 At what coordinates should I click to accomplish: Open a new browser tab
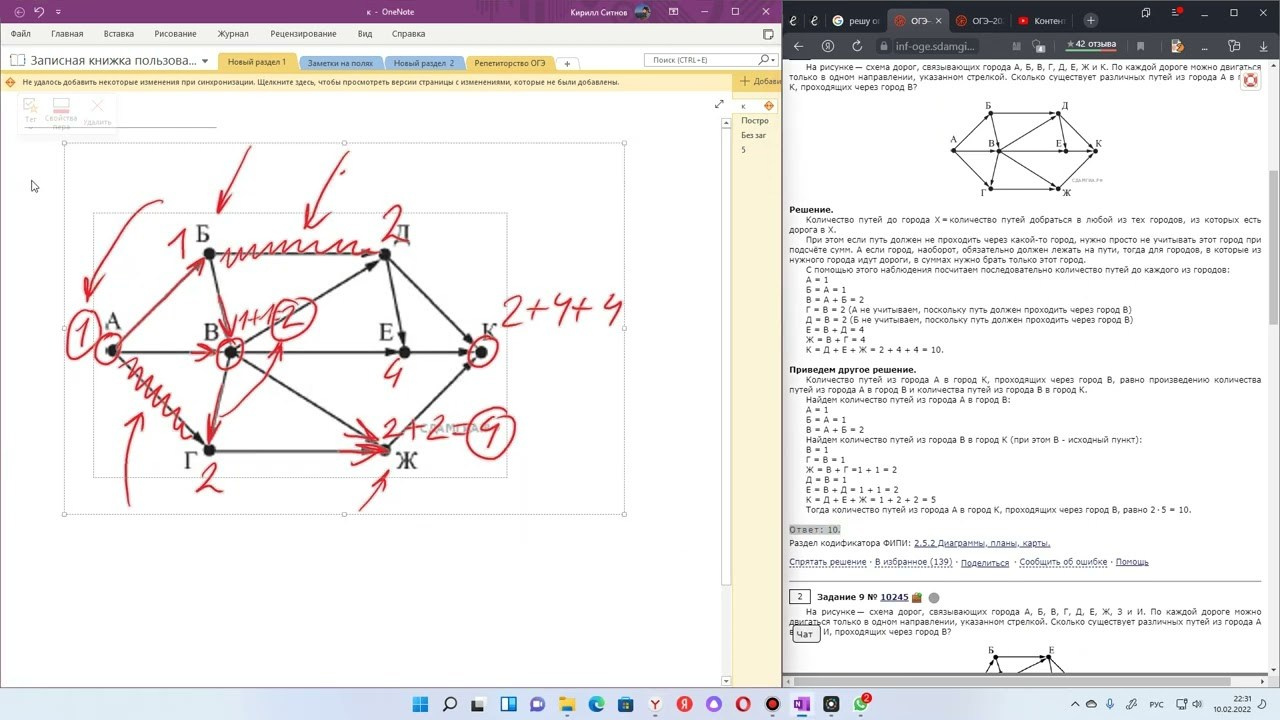[1090, 20]
